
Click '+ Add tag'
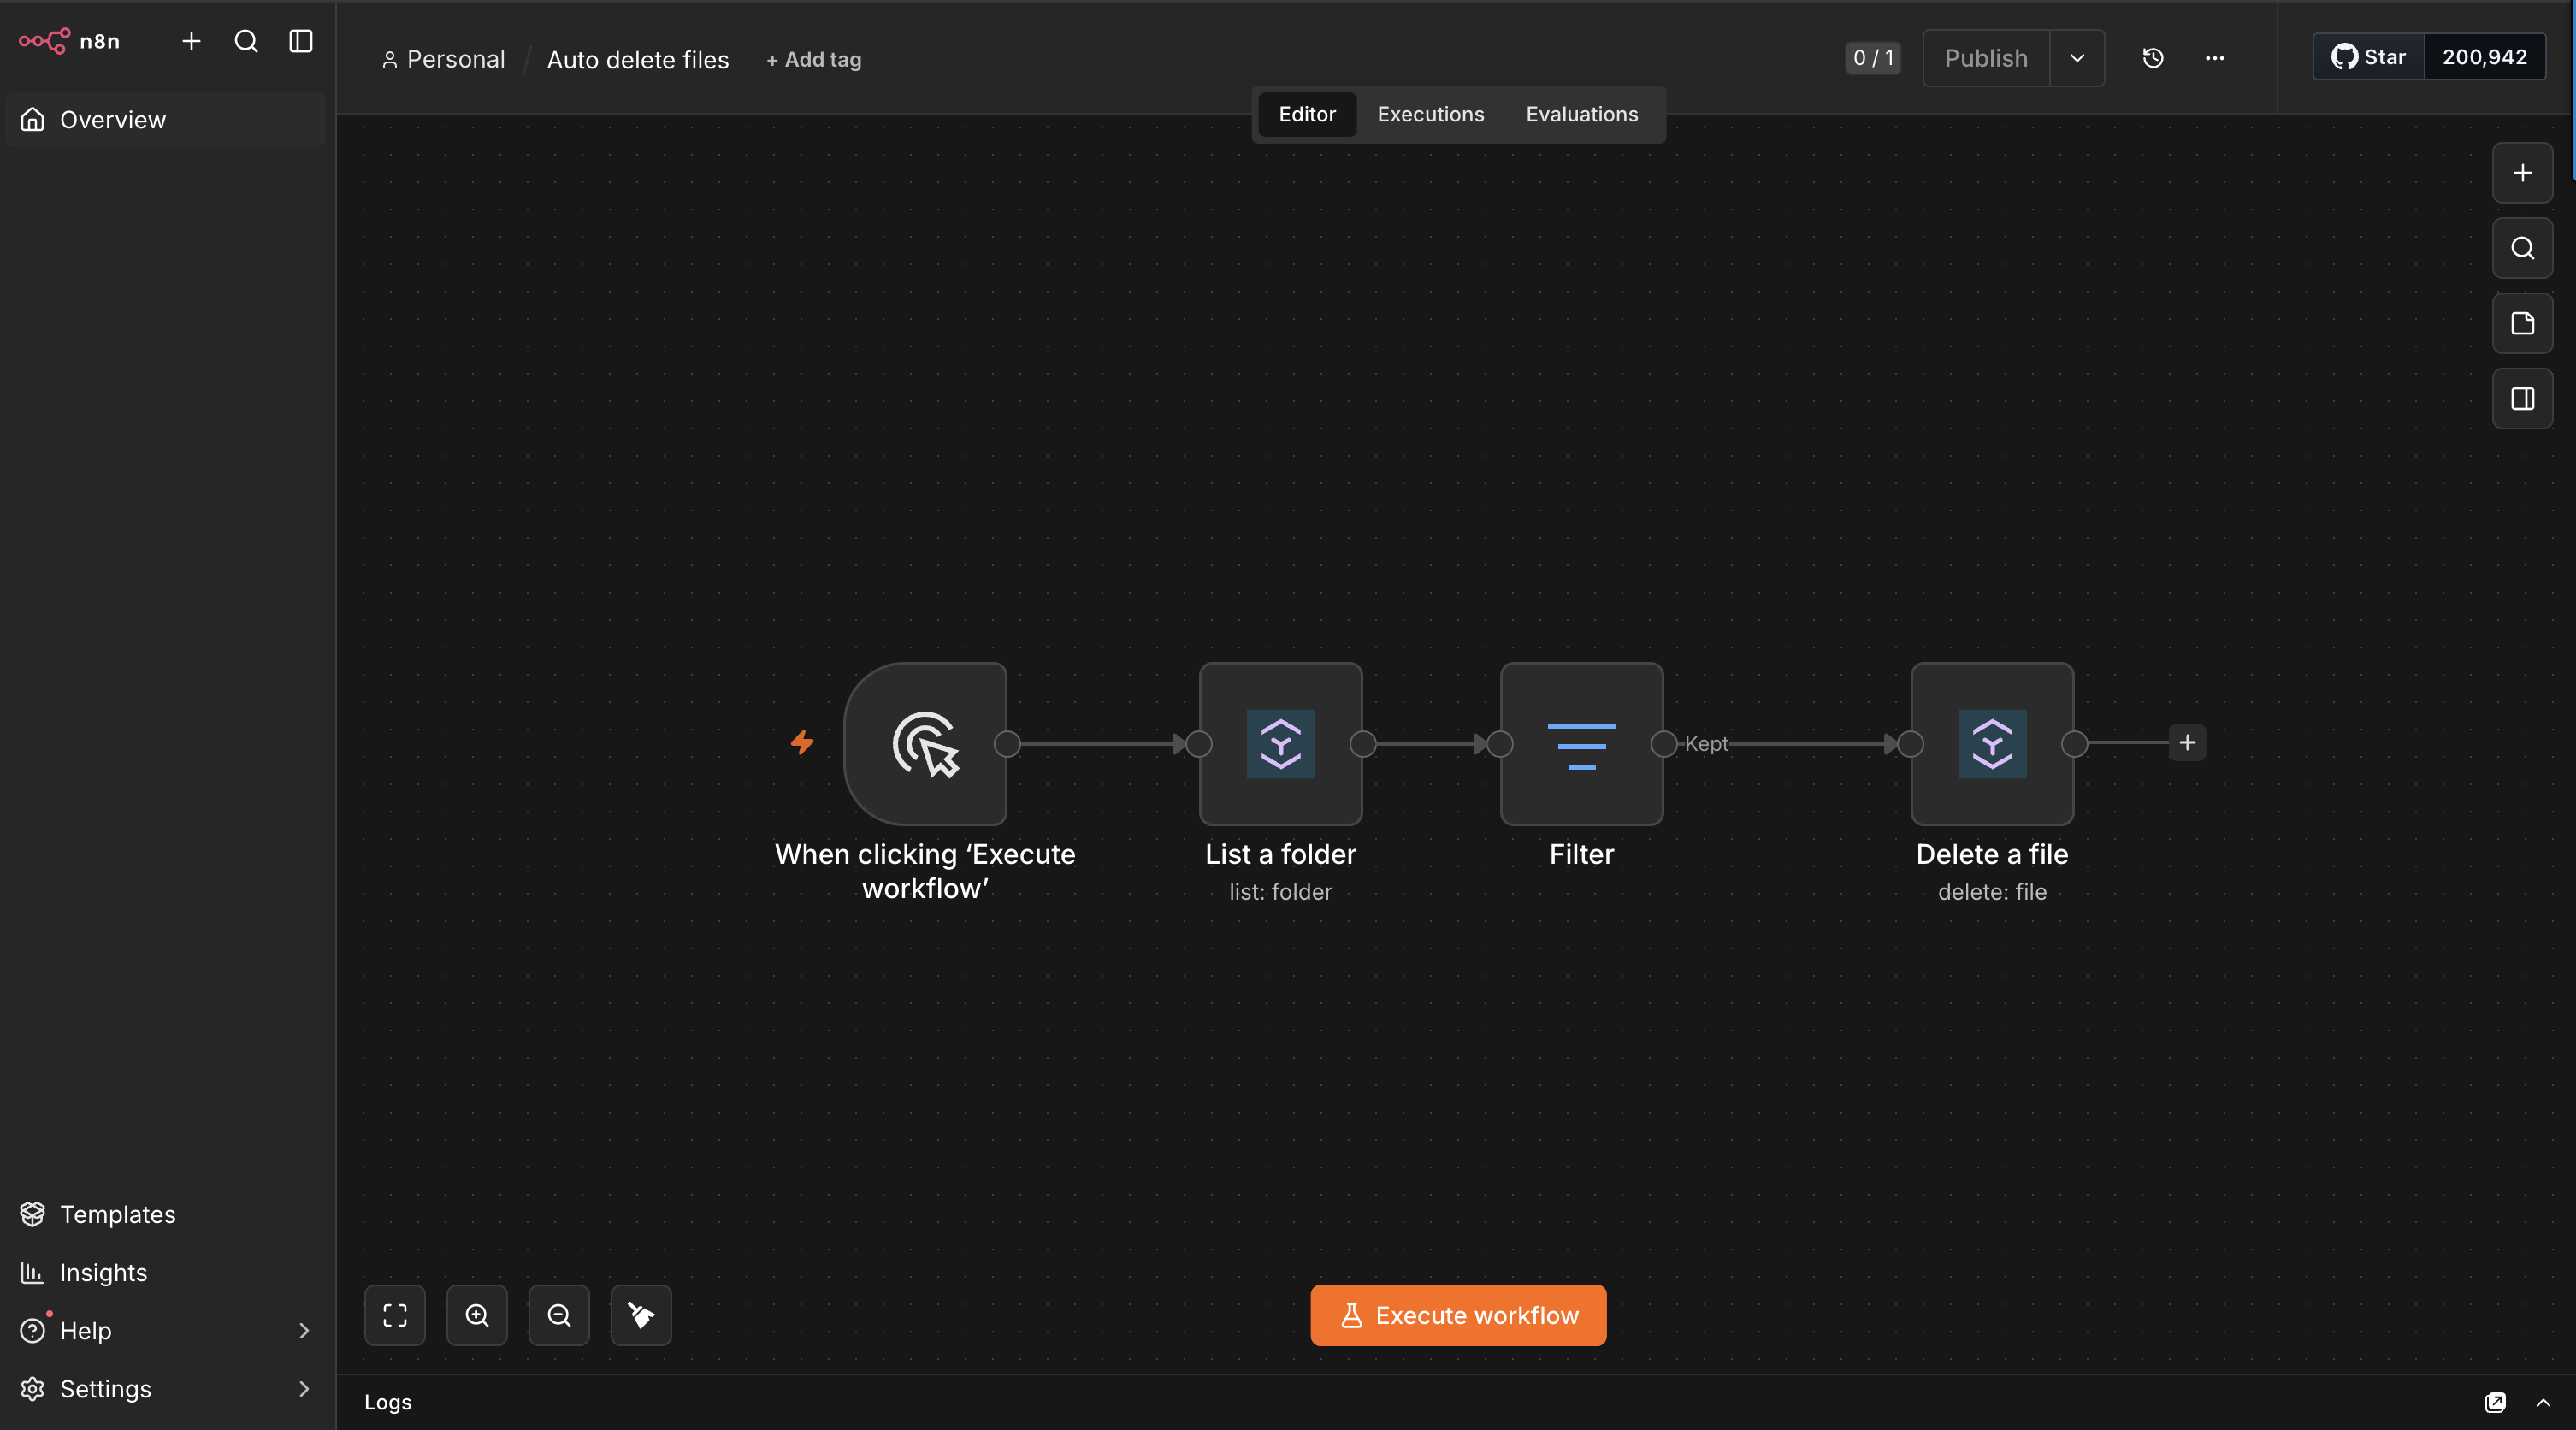[x=813, y=59]
